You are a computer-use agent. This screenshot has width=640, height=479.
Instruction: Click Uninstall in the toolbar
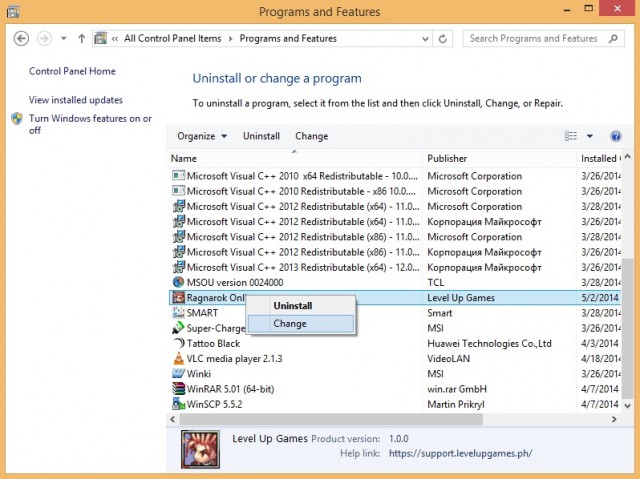(261, 136)
